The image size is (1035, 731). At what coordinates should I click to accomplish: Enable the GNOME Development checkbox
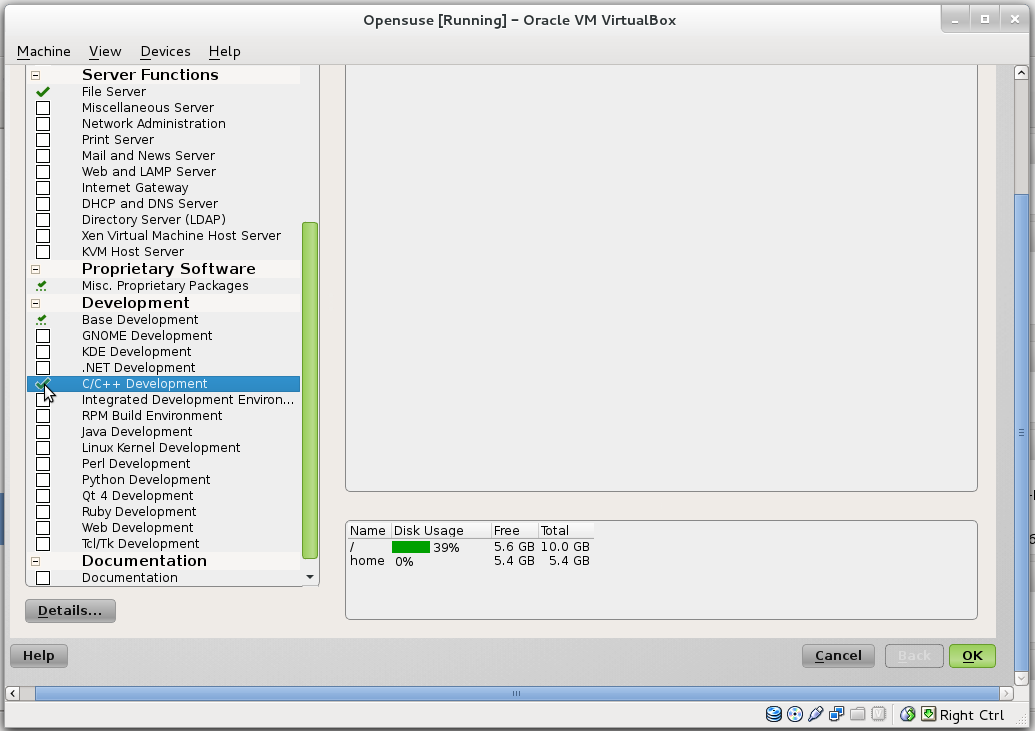click(43, 335)
